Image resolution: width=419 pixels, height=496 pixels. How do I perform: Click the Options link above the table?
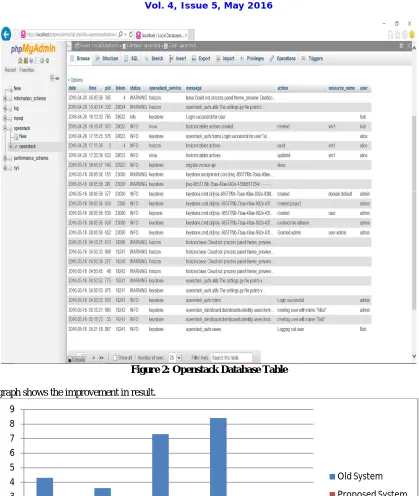[76, 80]
